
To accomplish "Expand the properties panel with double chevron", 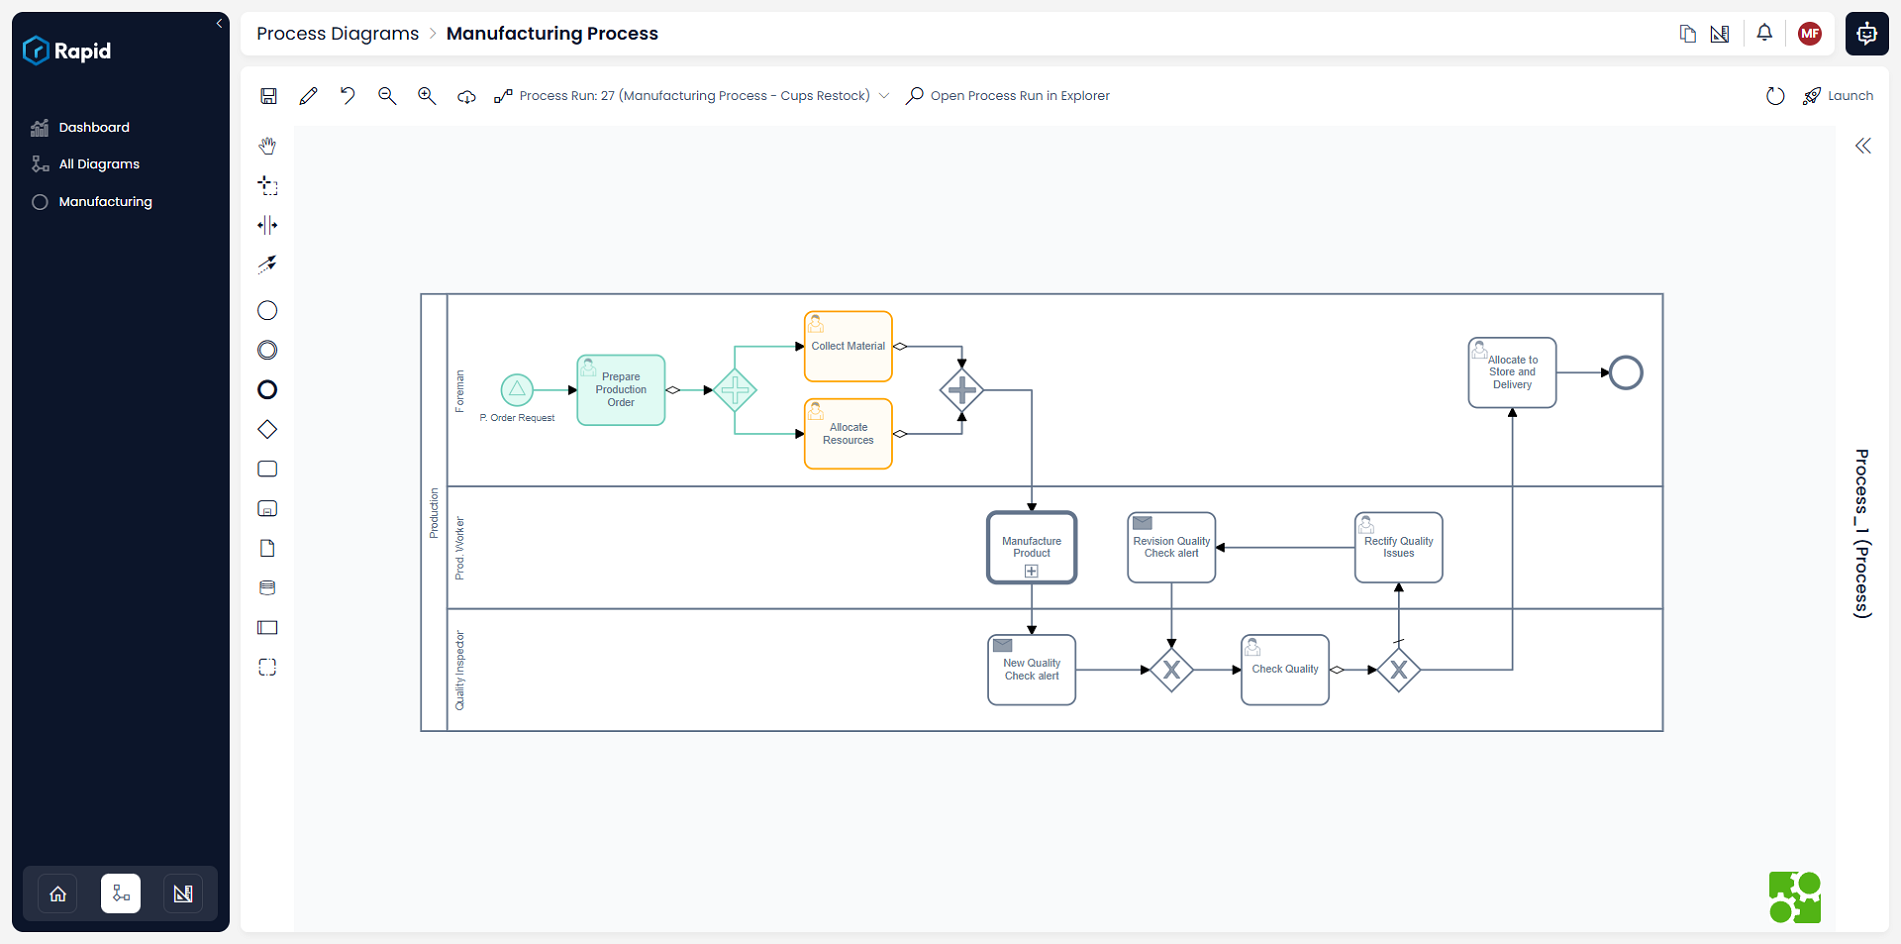I will click(1863, 146).
